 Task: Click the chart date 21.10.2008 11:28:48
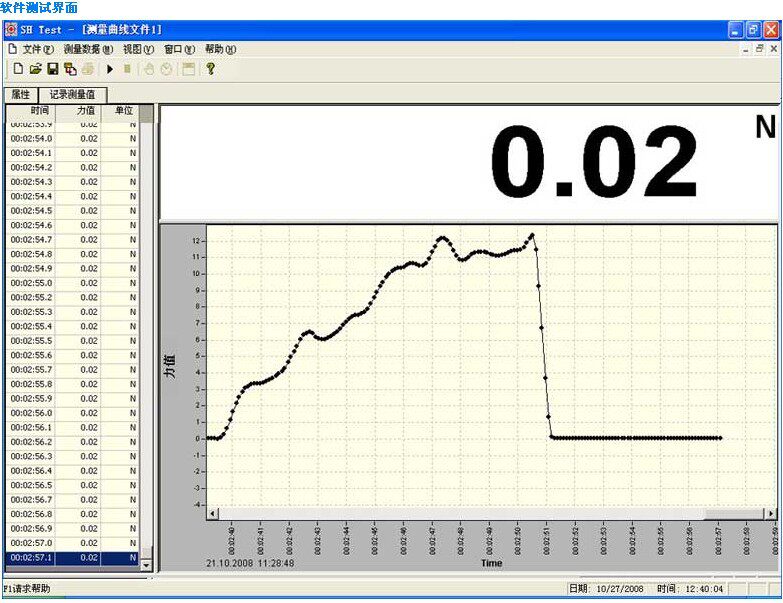pyautogui.click(x=250, y=563)
